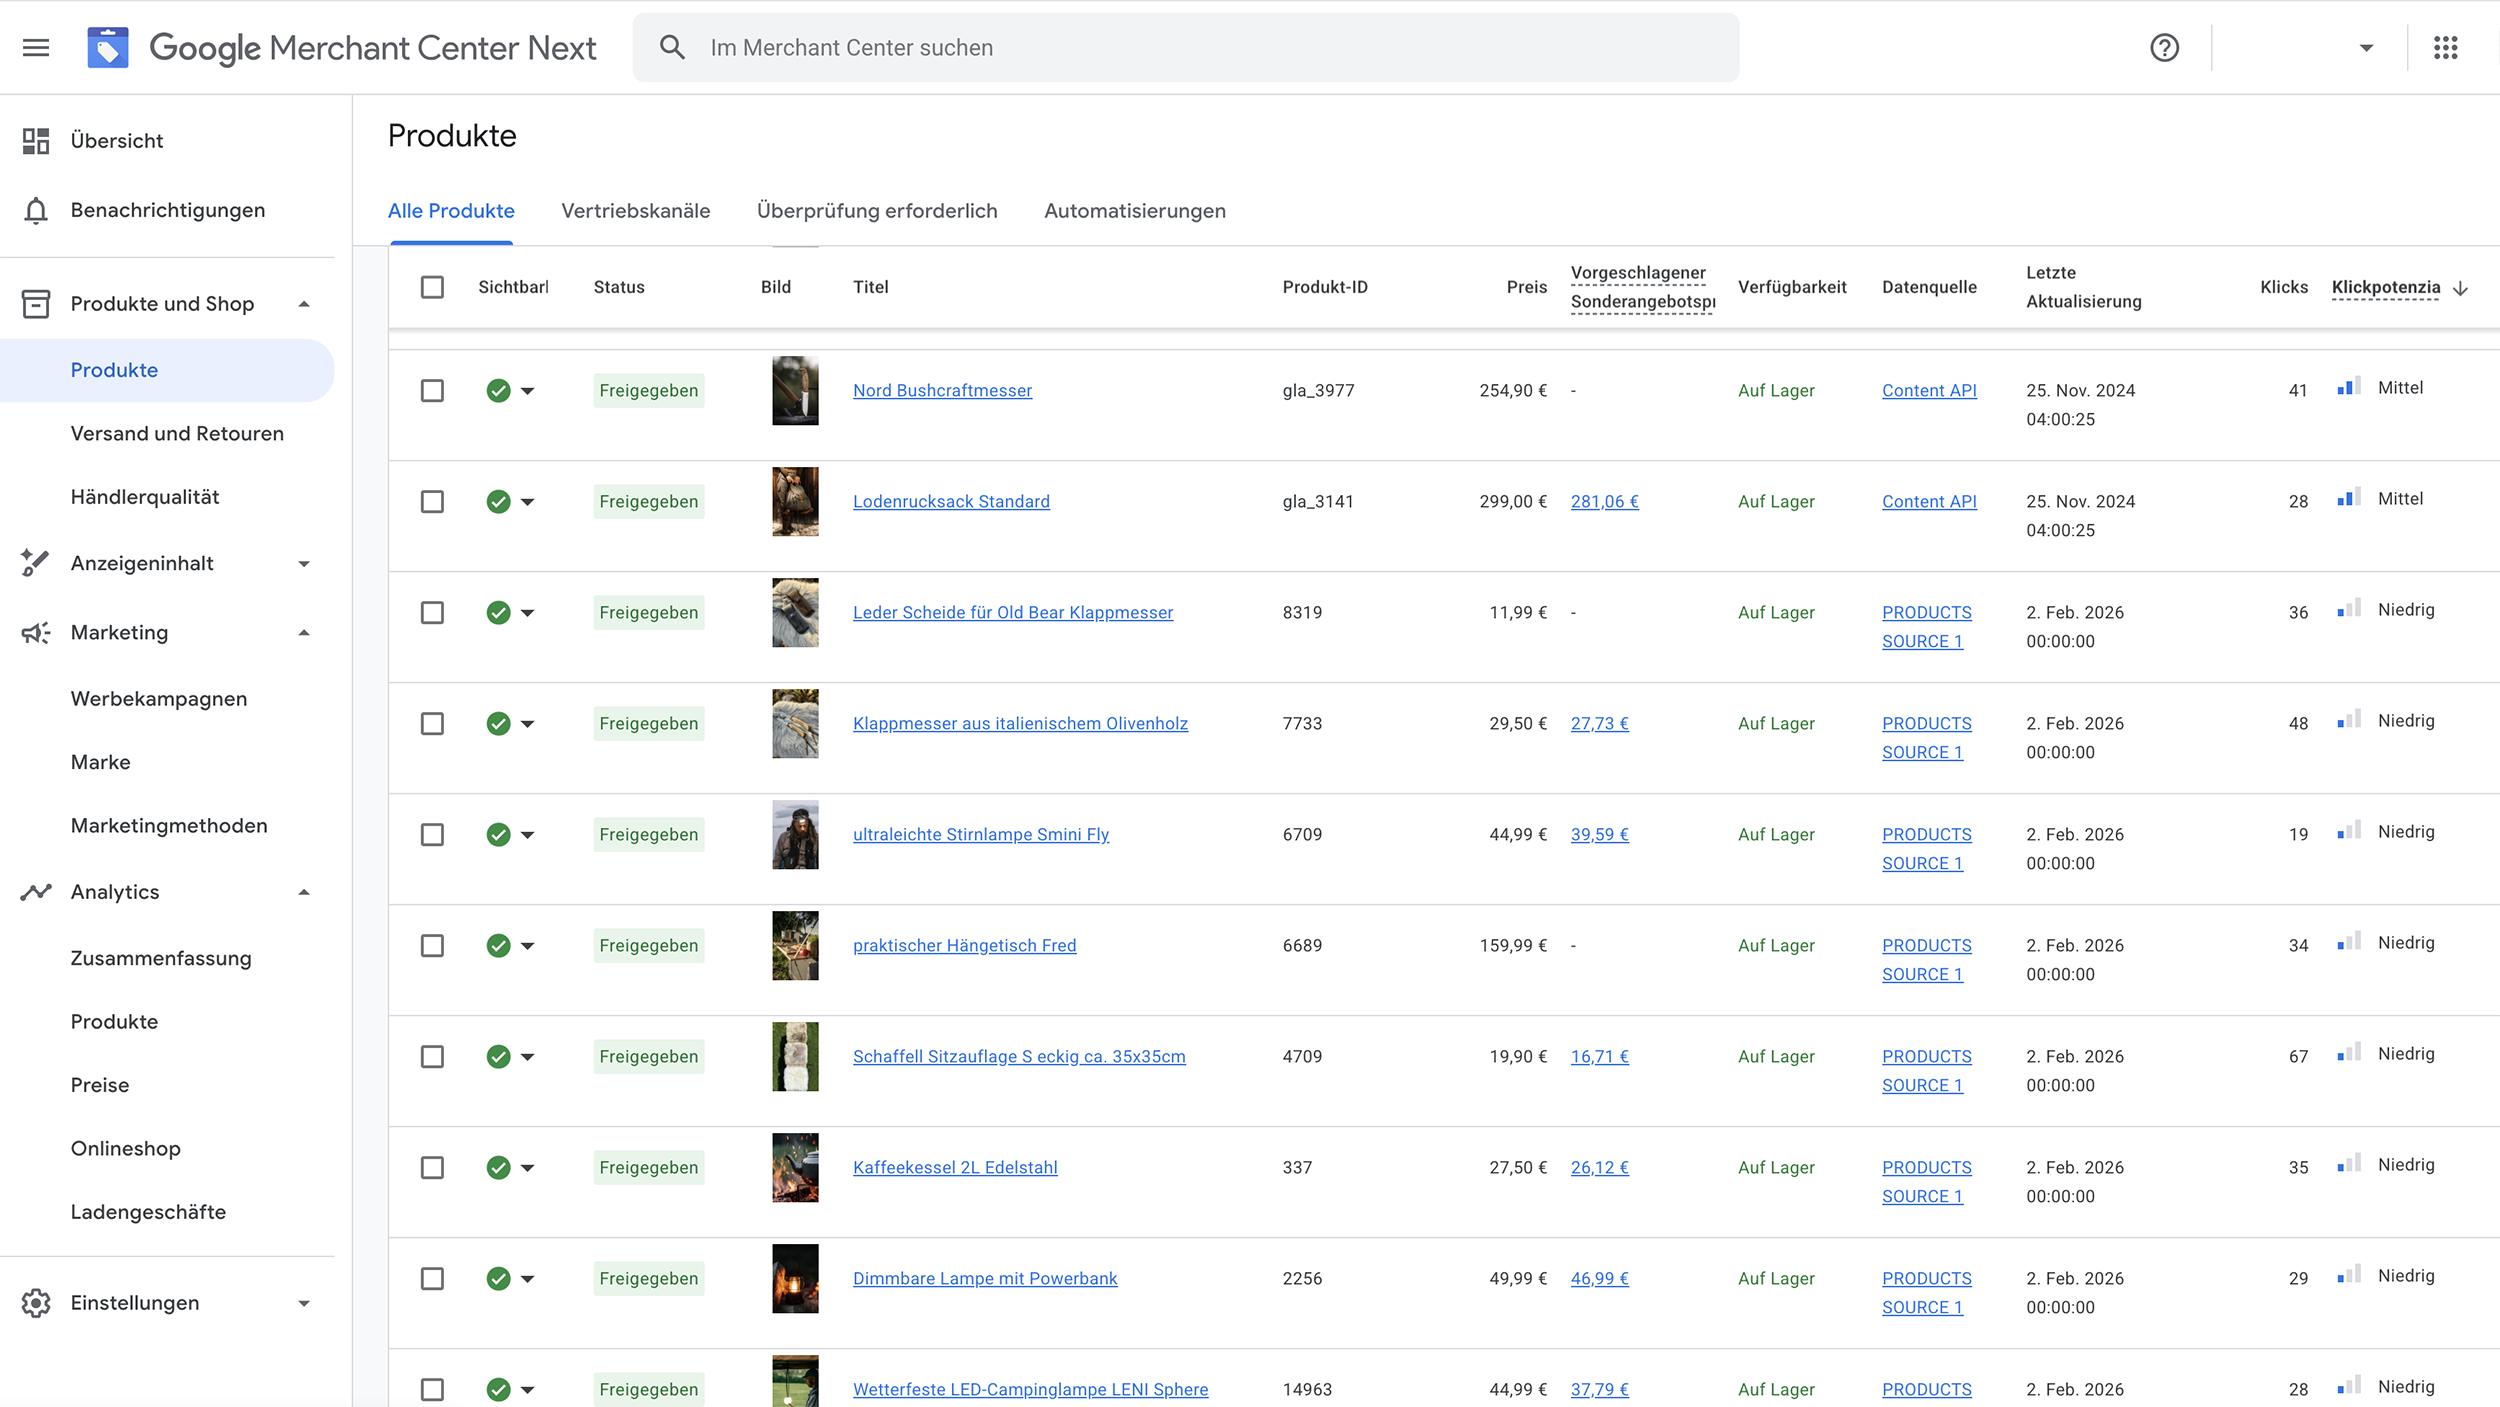The image size is (2500, 1407).
Task: Select the Nord Bushcraftmesser row checkbox
Action: click(x=432, y=390)
